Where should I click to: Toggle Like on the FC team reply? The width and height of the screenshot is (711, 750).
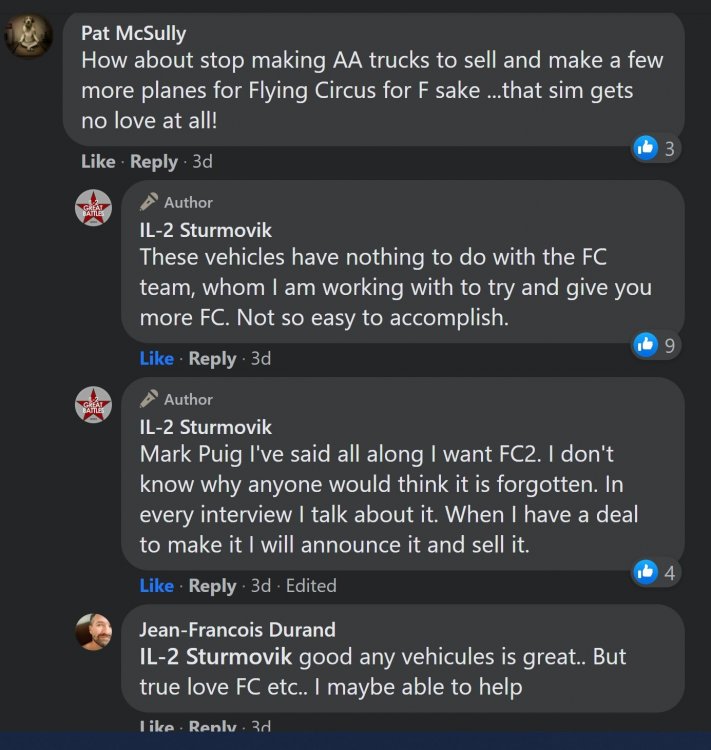click(x=156, y=358)
